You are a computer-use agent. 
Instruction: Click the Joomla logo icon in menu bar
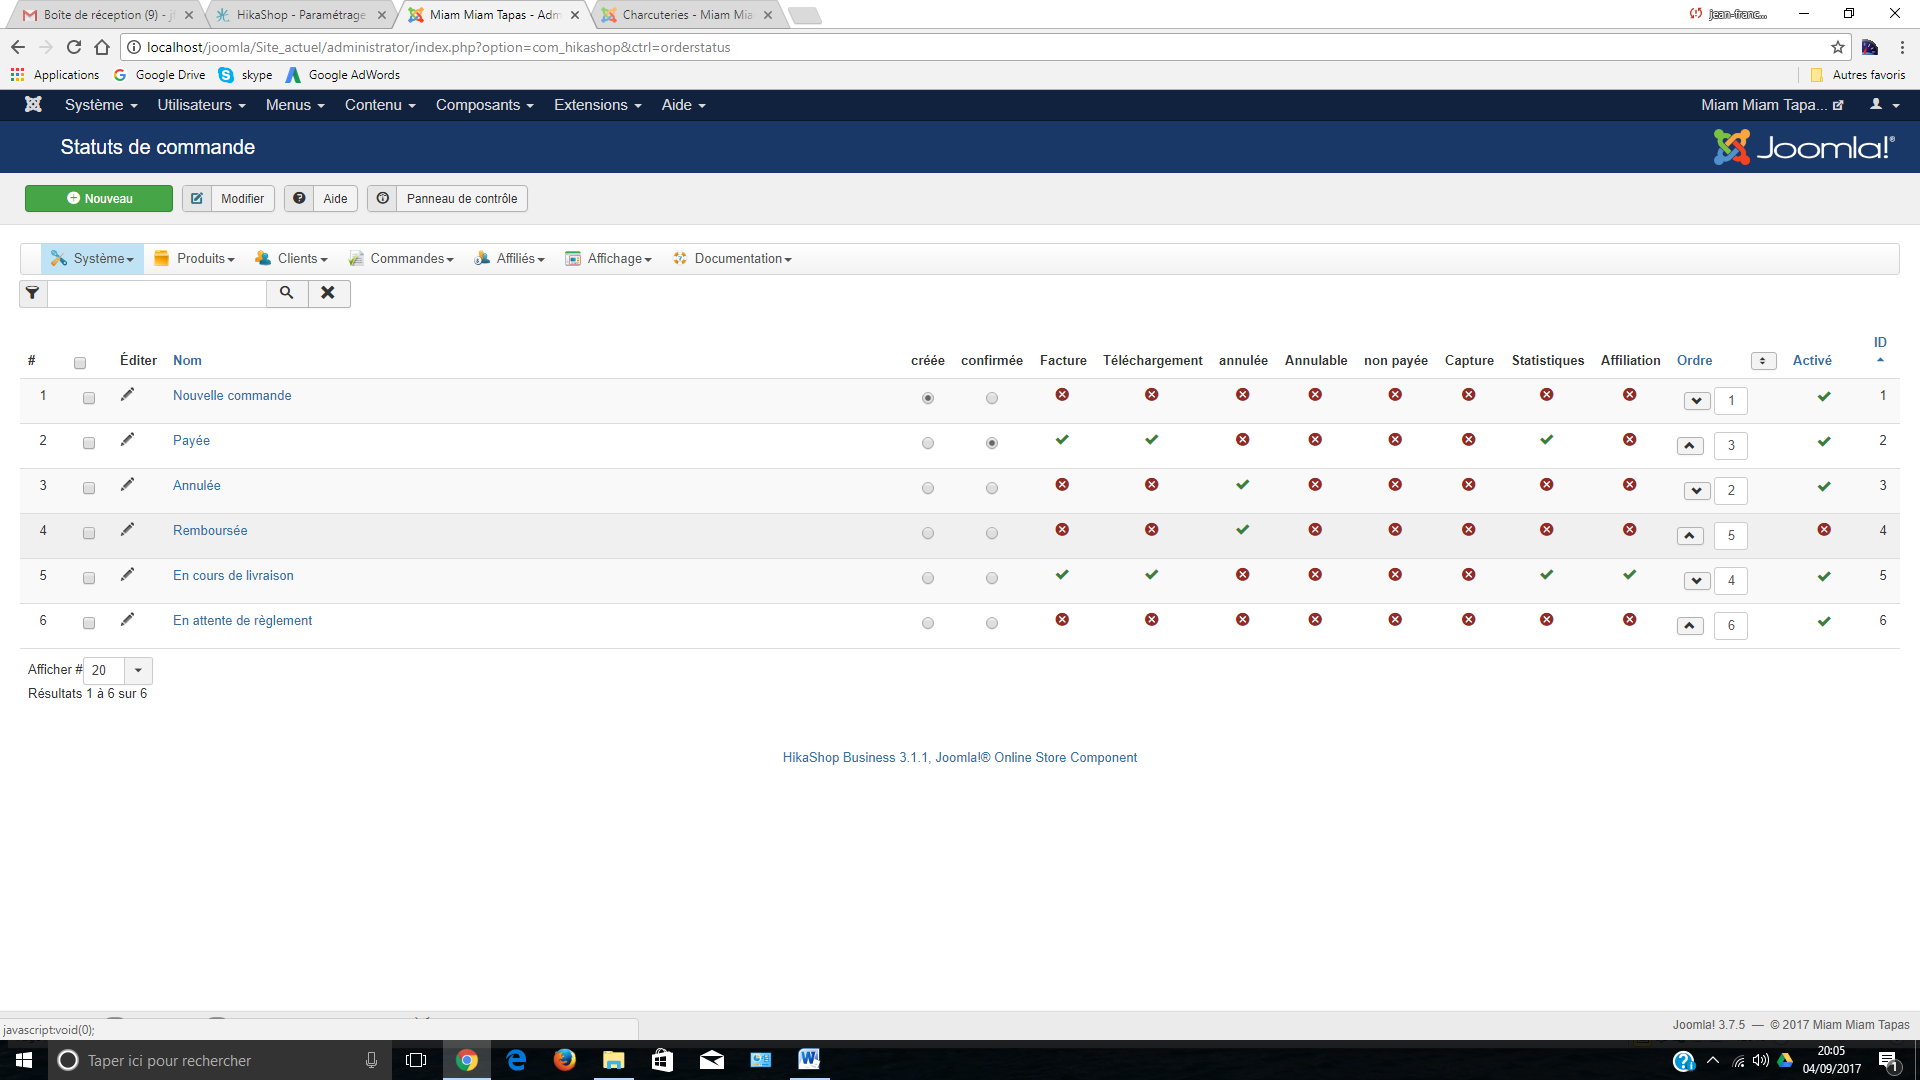point(33,105)
